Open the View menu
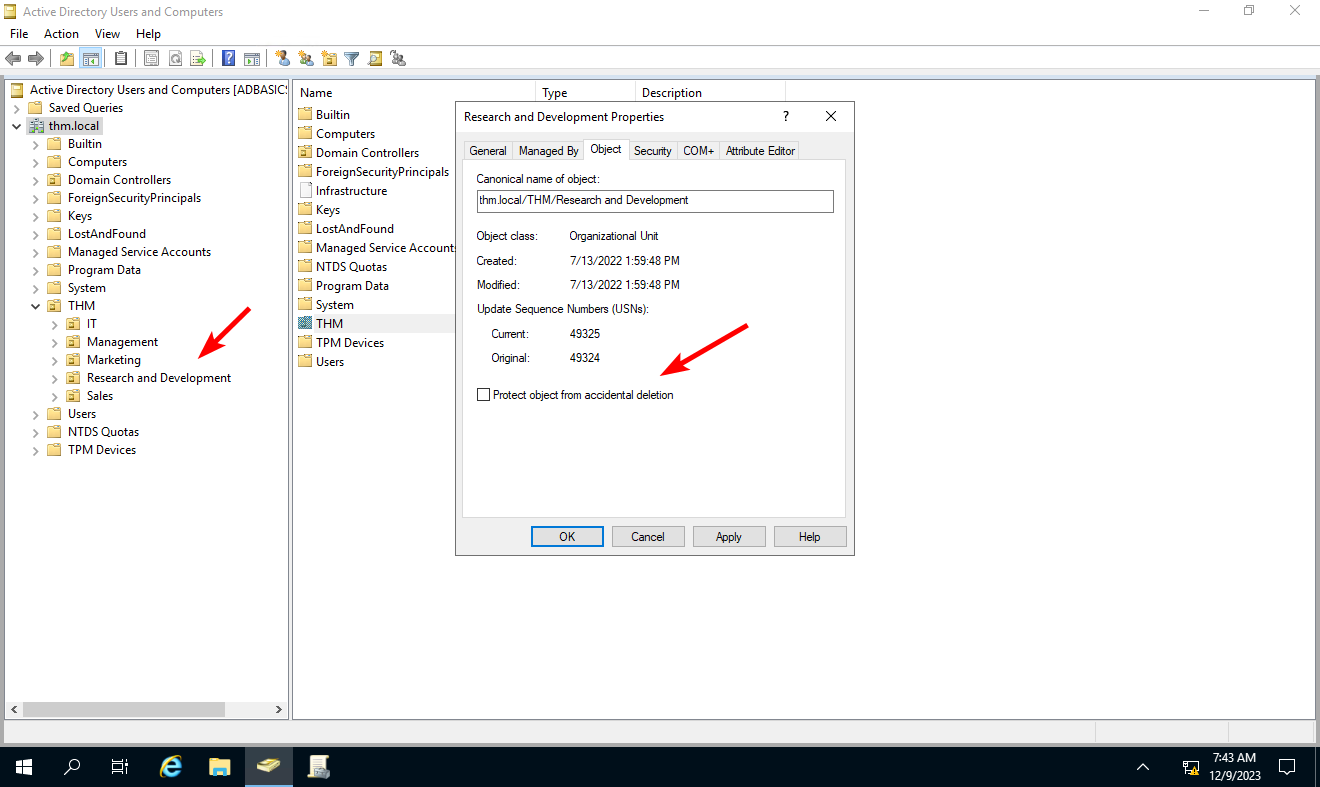The height and width of the screenshot is (787, 1320). coord(107,34)
